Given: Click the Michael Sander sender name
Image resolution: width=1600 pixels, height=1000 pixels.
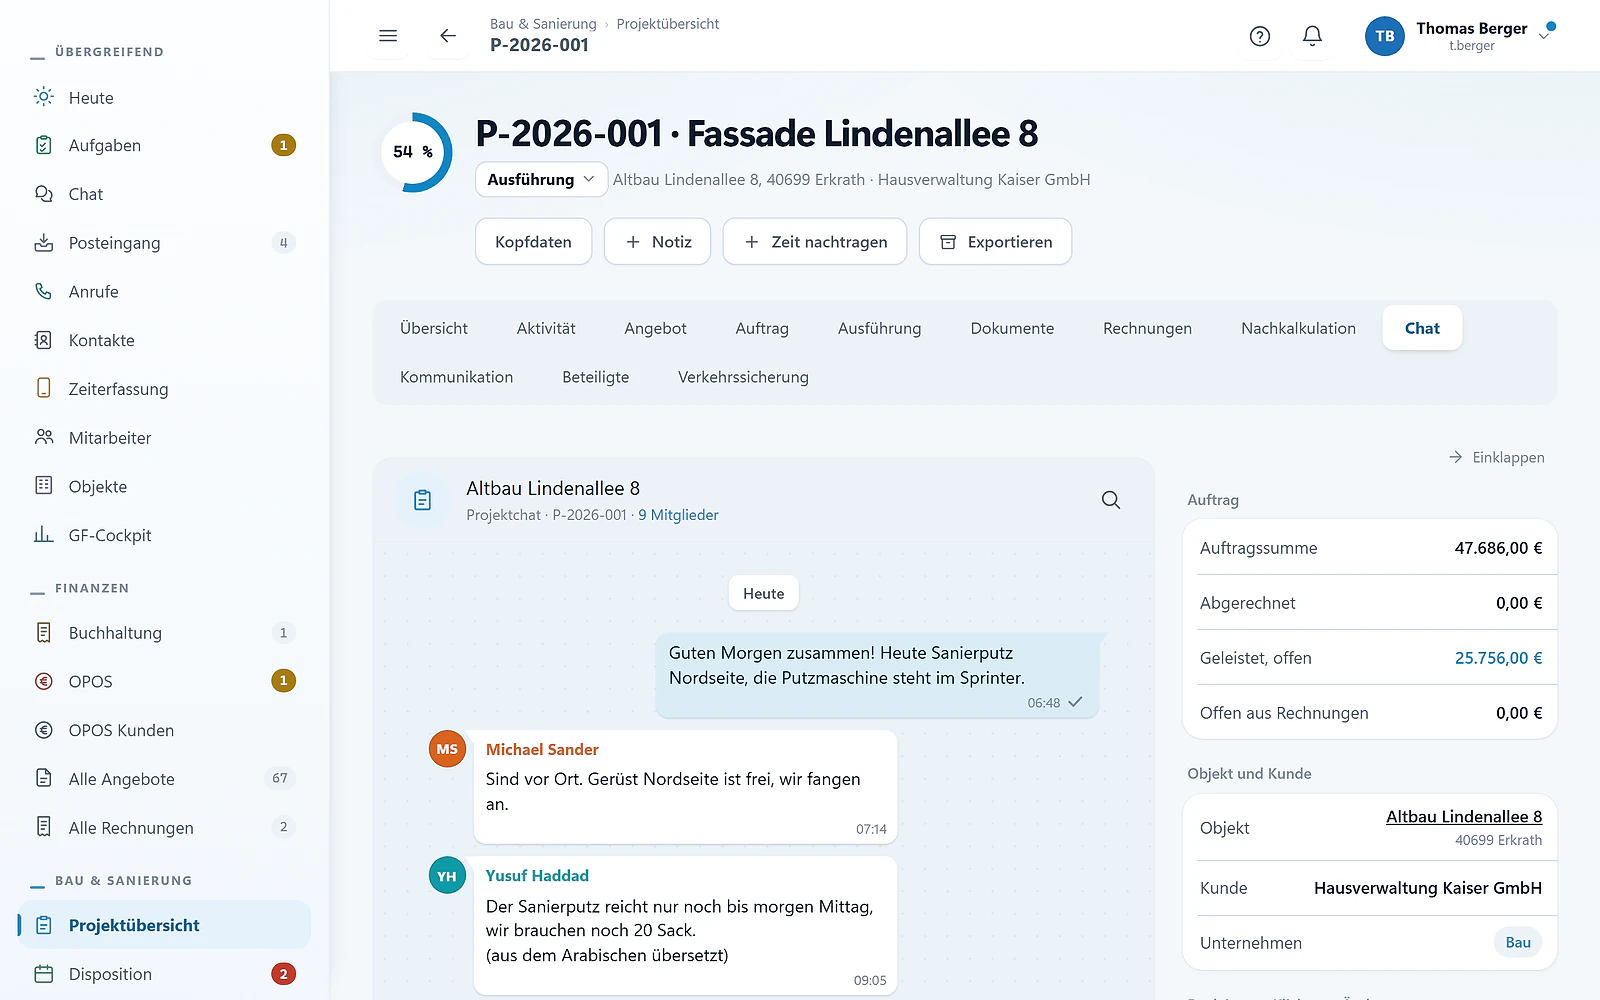Looking at the screenshot, I should 542,750.
